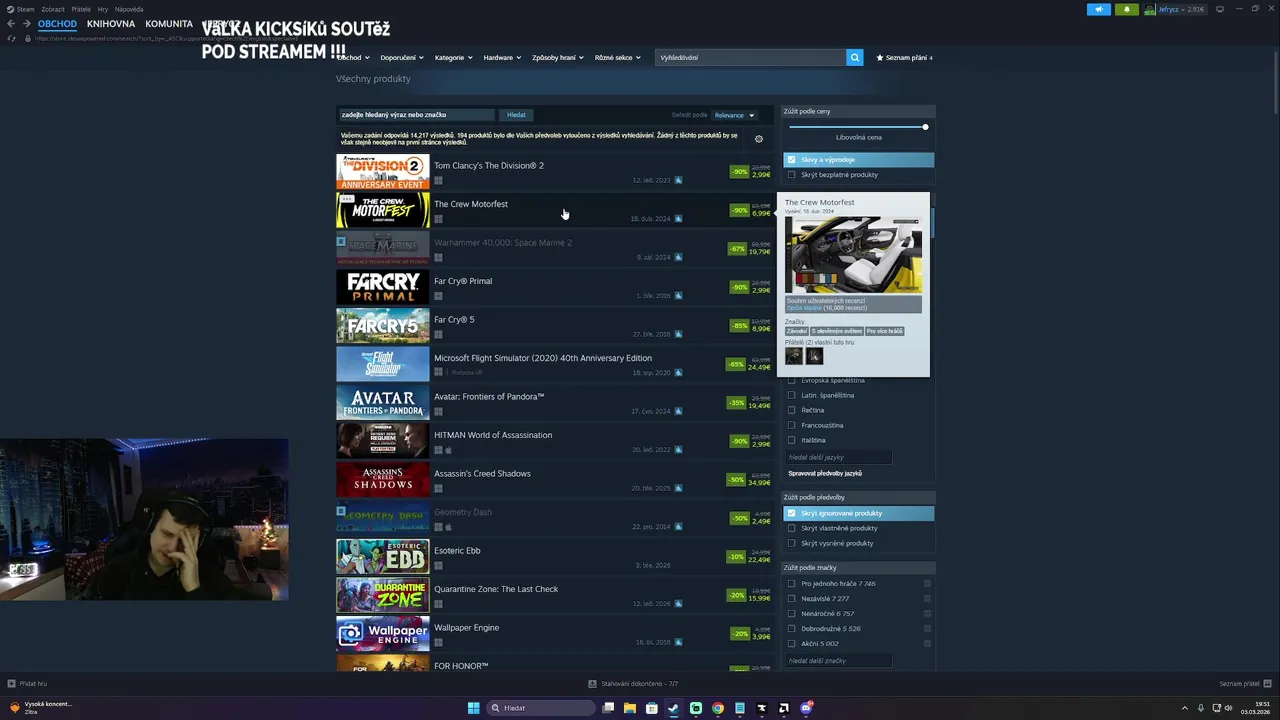Click the Hledat další značky field
1280x720 pixels.
[x=839, y=661]
